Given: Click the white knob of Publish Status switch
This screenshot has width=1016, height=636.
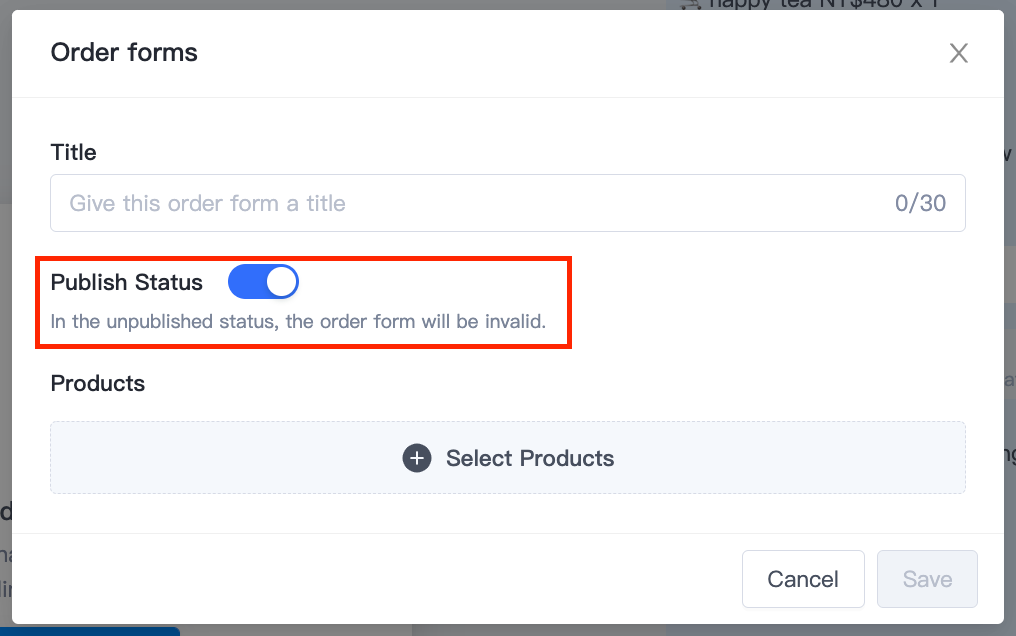Looking at the screenshot, I should click(282, 282).
